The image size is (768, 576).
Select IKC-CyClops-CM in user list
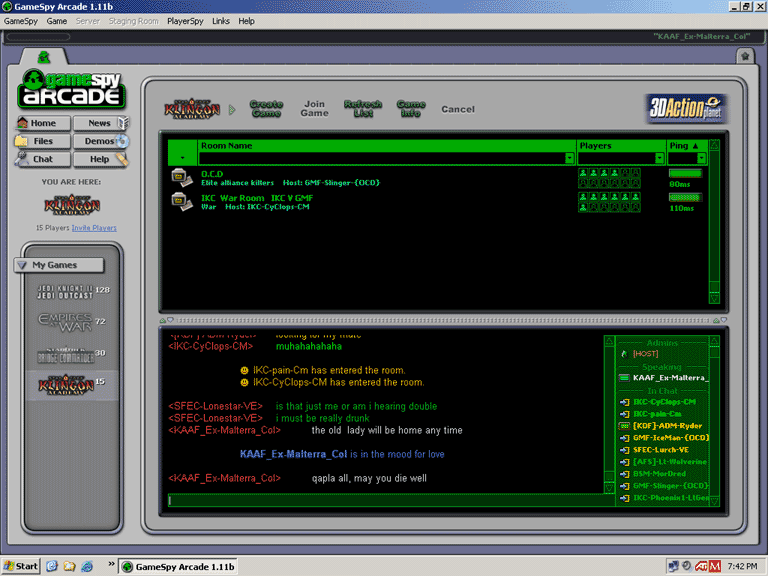[664, 402]
